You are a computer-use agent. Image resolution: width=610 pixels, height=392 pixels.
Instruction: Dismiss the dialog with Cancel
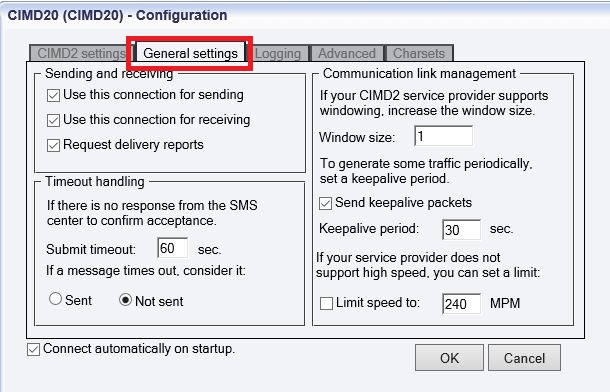coord(524,357)
